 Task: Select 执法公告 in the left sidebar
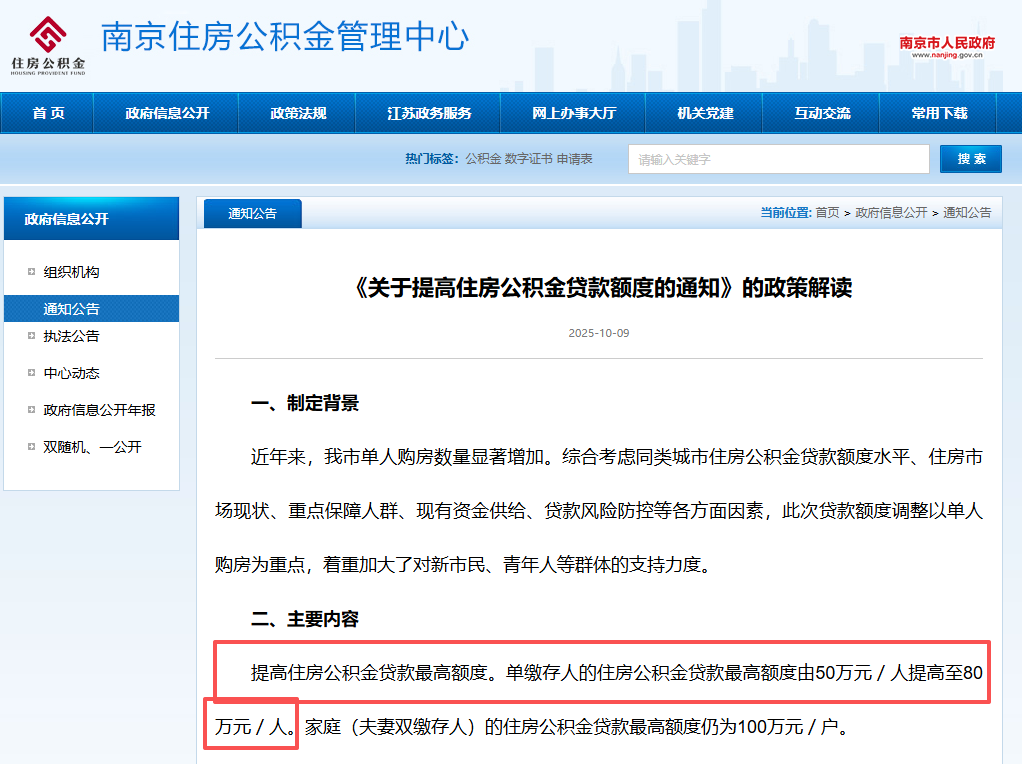tap(71, 336)
